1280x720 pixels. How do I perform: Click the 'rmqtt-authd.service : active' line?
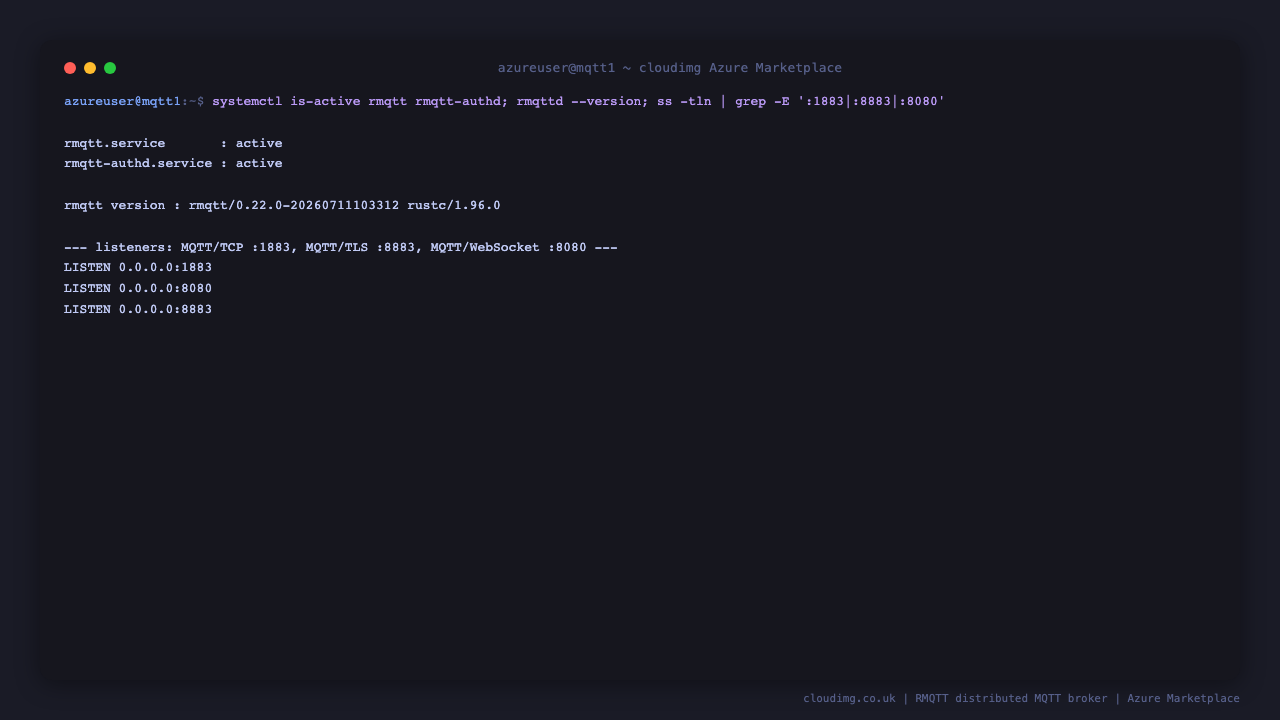[173, 163]
